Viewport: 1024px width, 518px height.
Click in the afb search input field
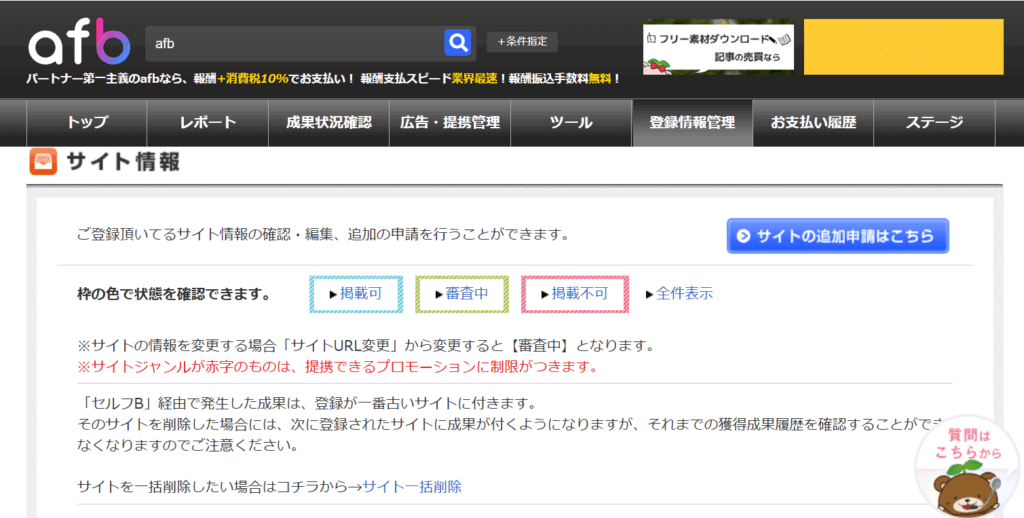295,43
